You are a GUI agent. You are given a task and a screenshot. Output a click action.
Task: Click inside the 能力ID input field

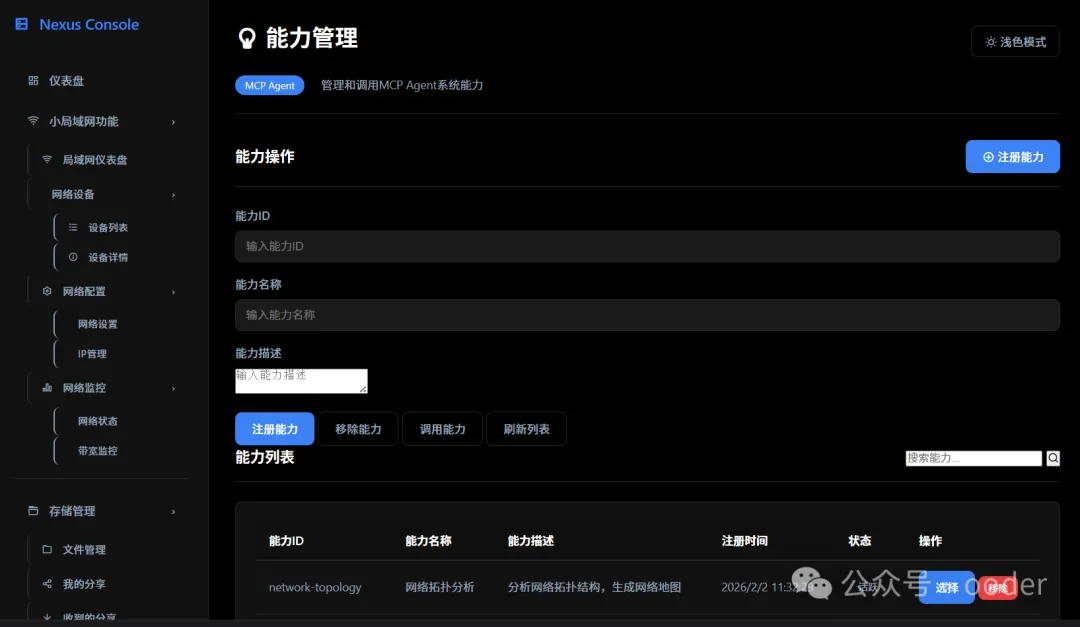[647, 246]
